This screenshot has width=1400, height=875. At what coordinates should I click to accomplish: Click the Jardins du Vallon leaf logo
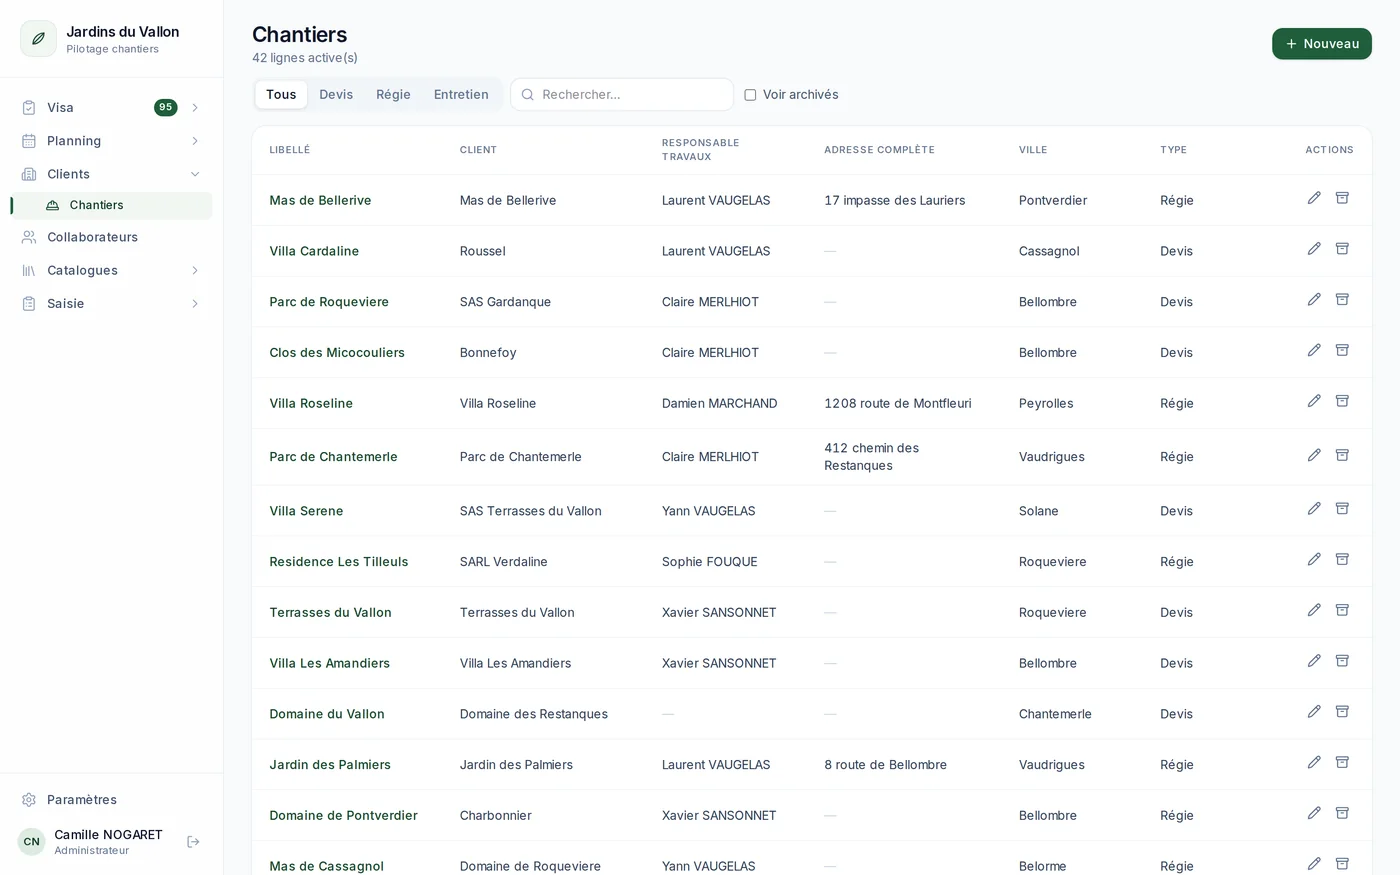38,39
